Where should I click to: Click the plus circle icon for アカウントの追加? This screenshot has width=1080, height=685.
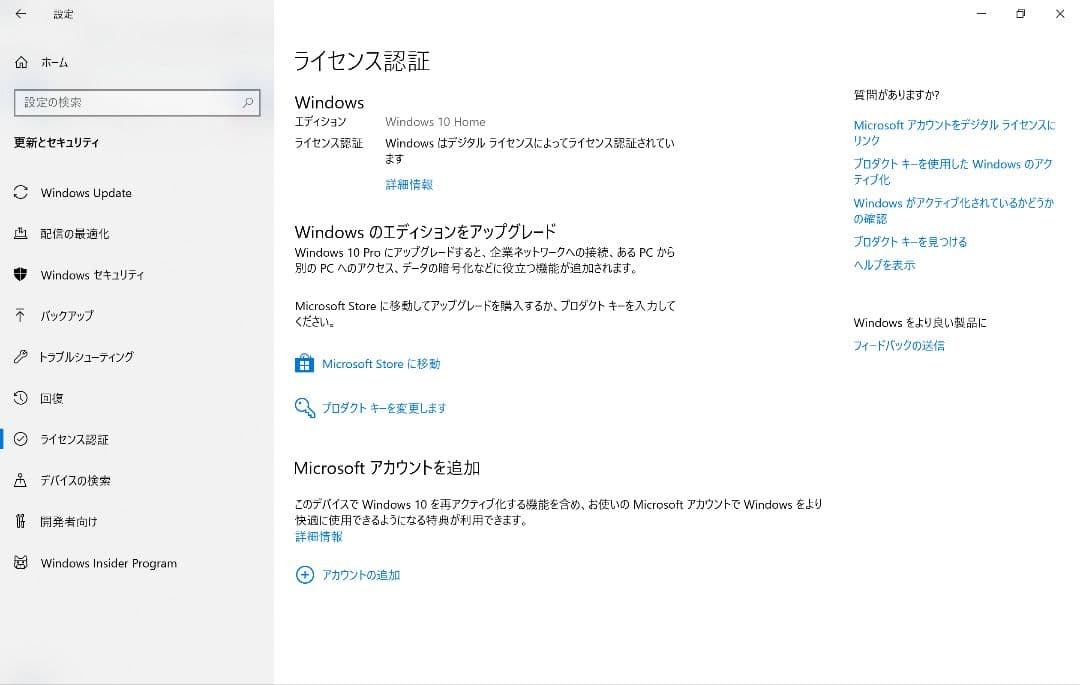304,575
